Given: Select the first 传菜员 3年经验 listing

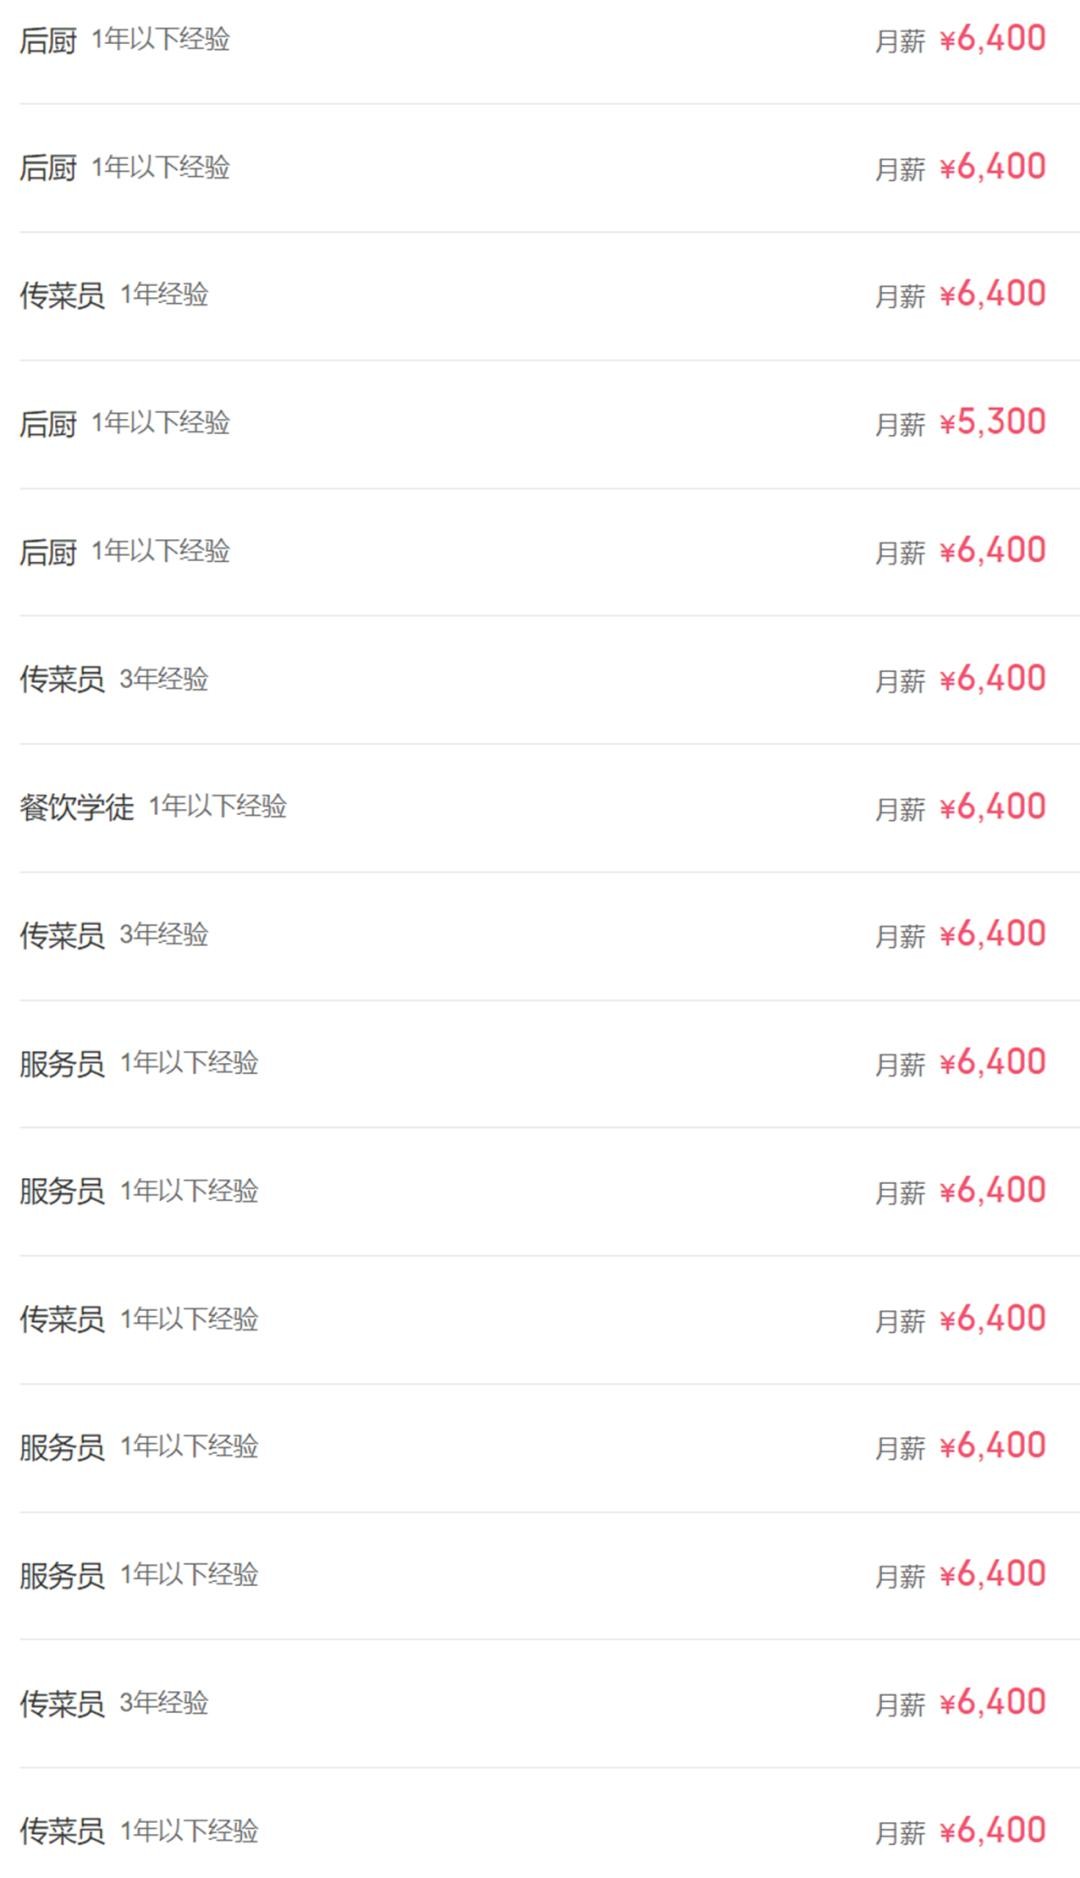Looking at the screenshot, I should 62,679.
